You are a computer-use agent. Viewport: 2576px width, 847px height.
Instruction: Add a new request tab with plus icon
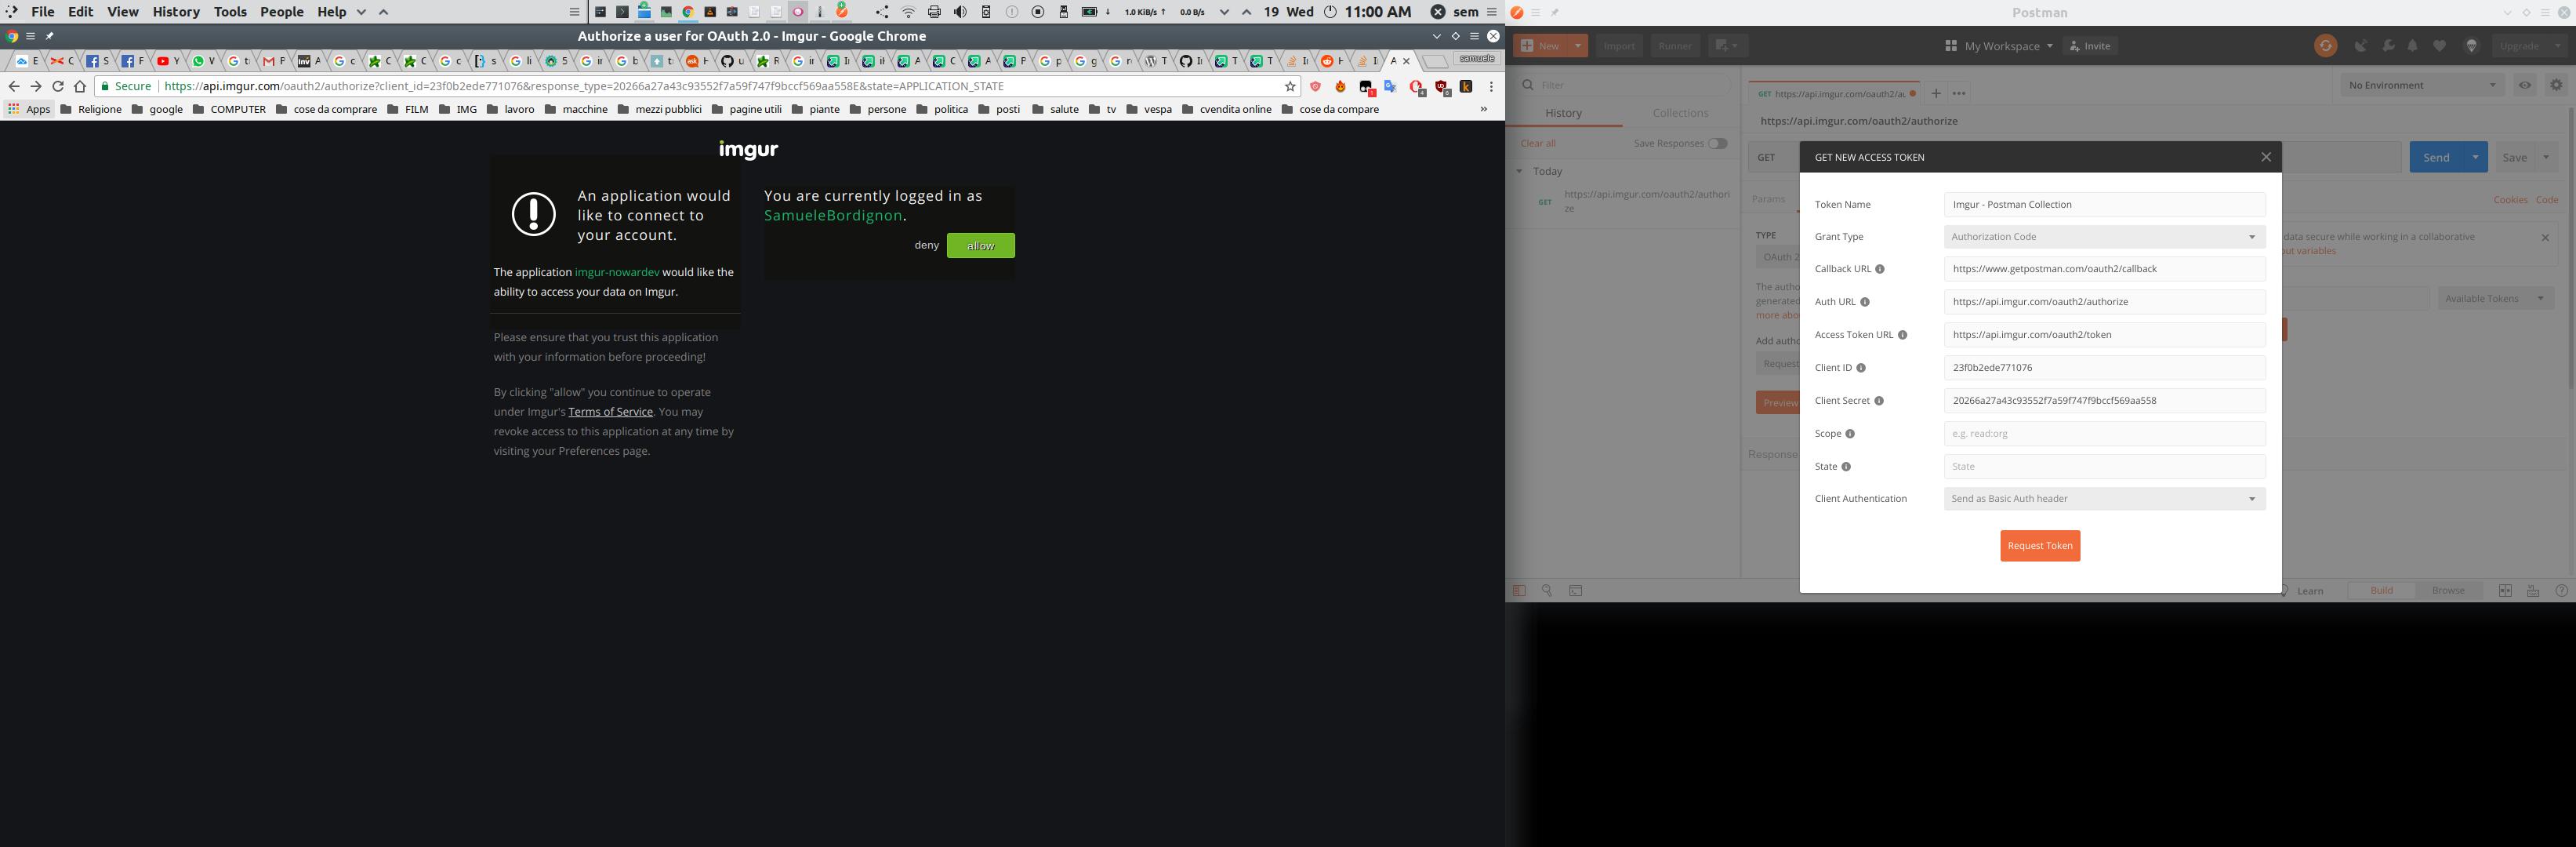[x=1935, y=93]
